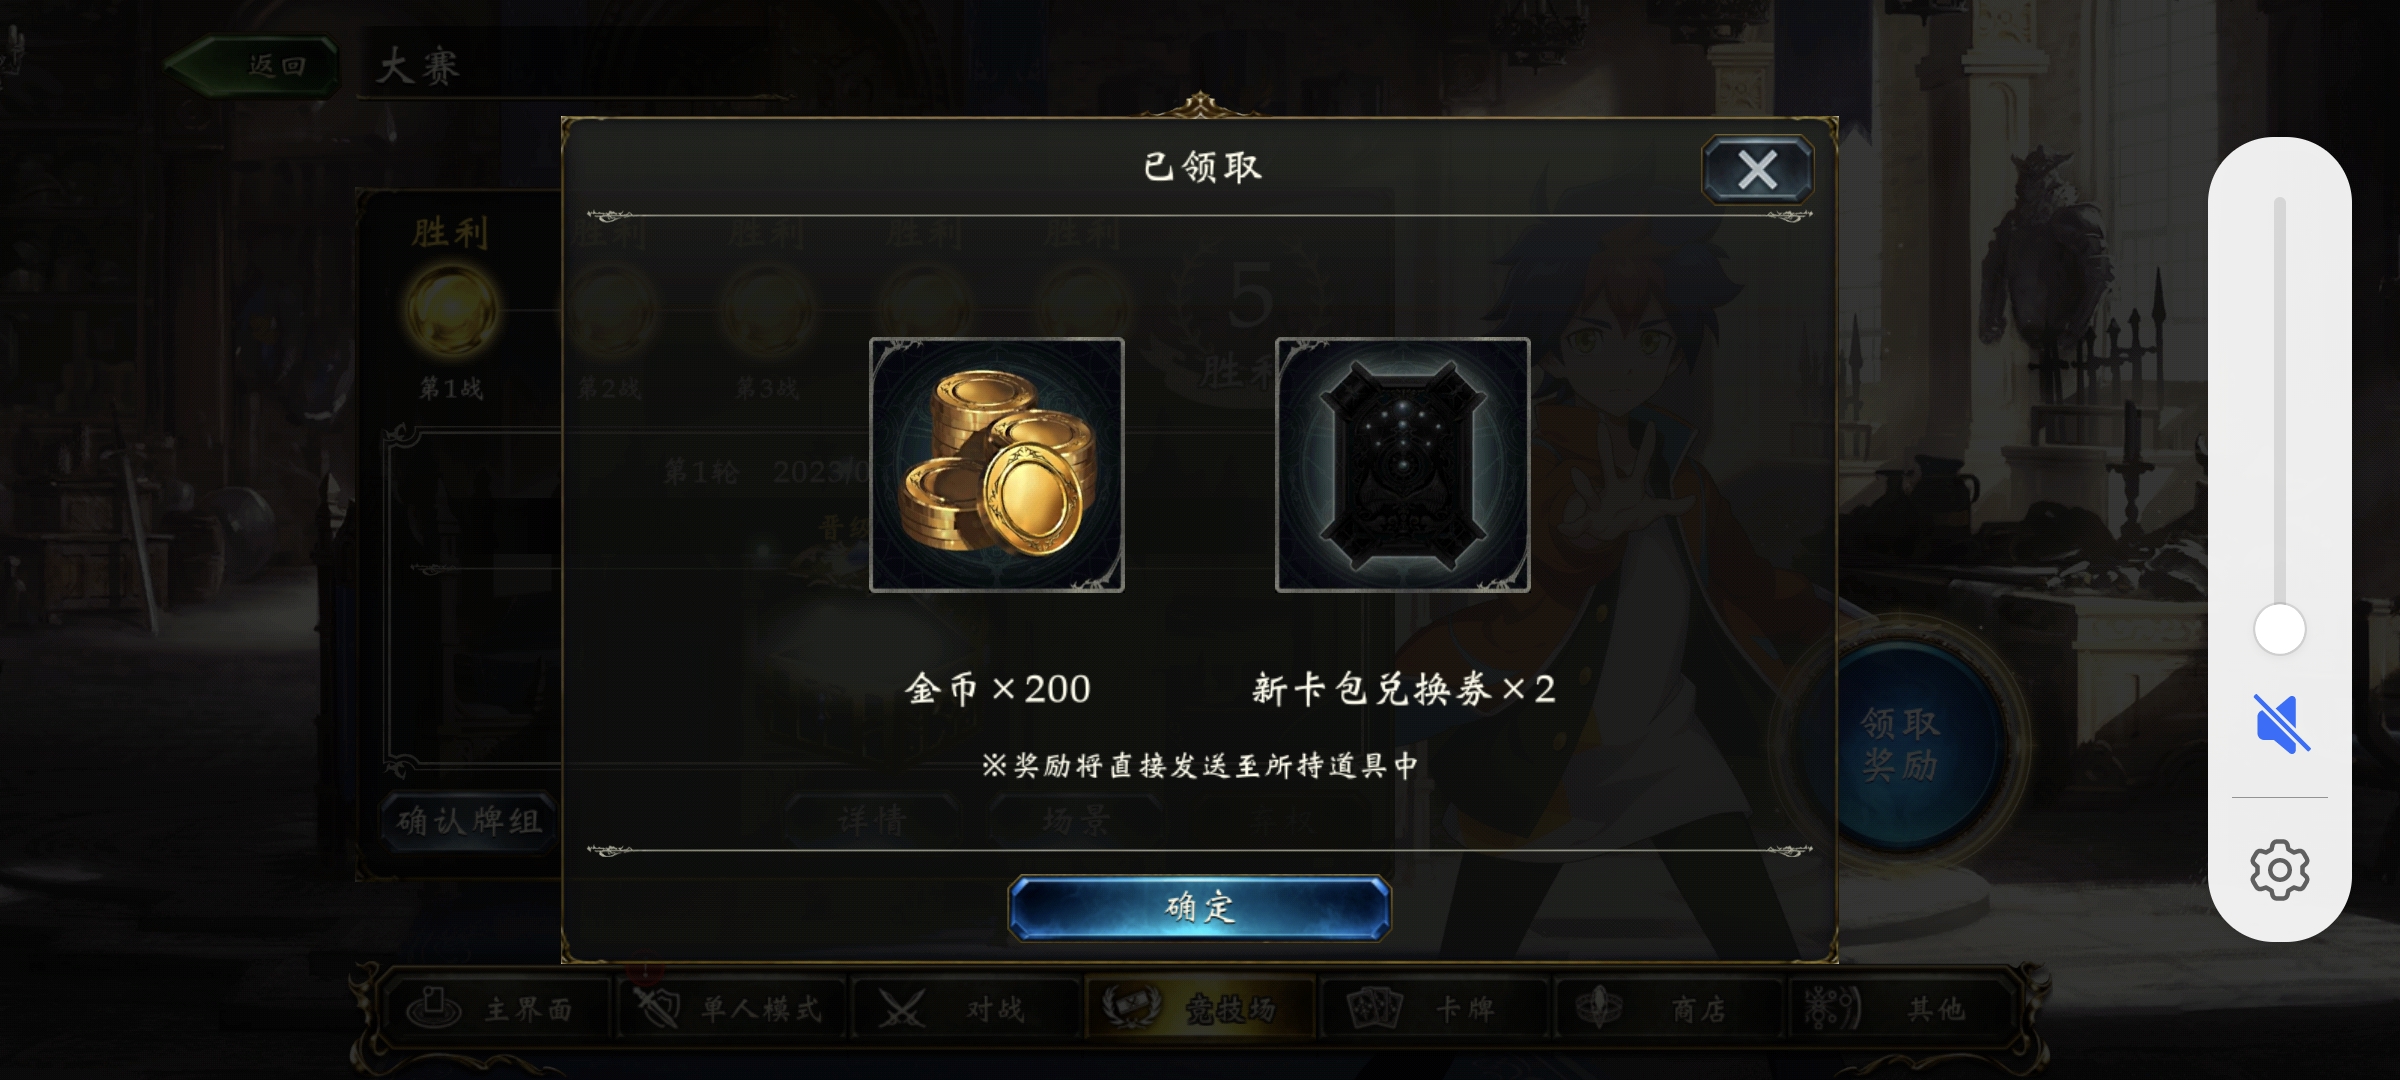Click the 第1战 victory medal icon
The width and height of the screenshot is (2400, 1080).
point(451,310)
